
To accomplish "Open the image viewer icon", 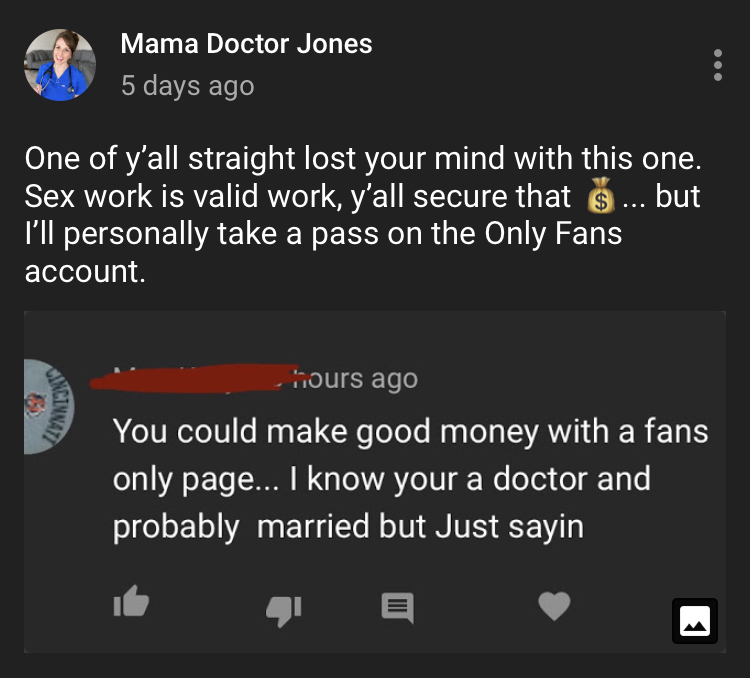I will (694, 621).
